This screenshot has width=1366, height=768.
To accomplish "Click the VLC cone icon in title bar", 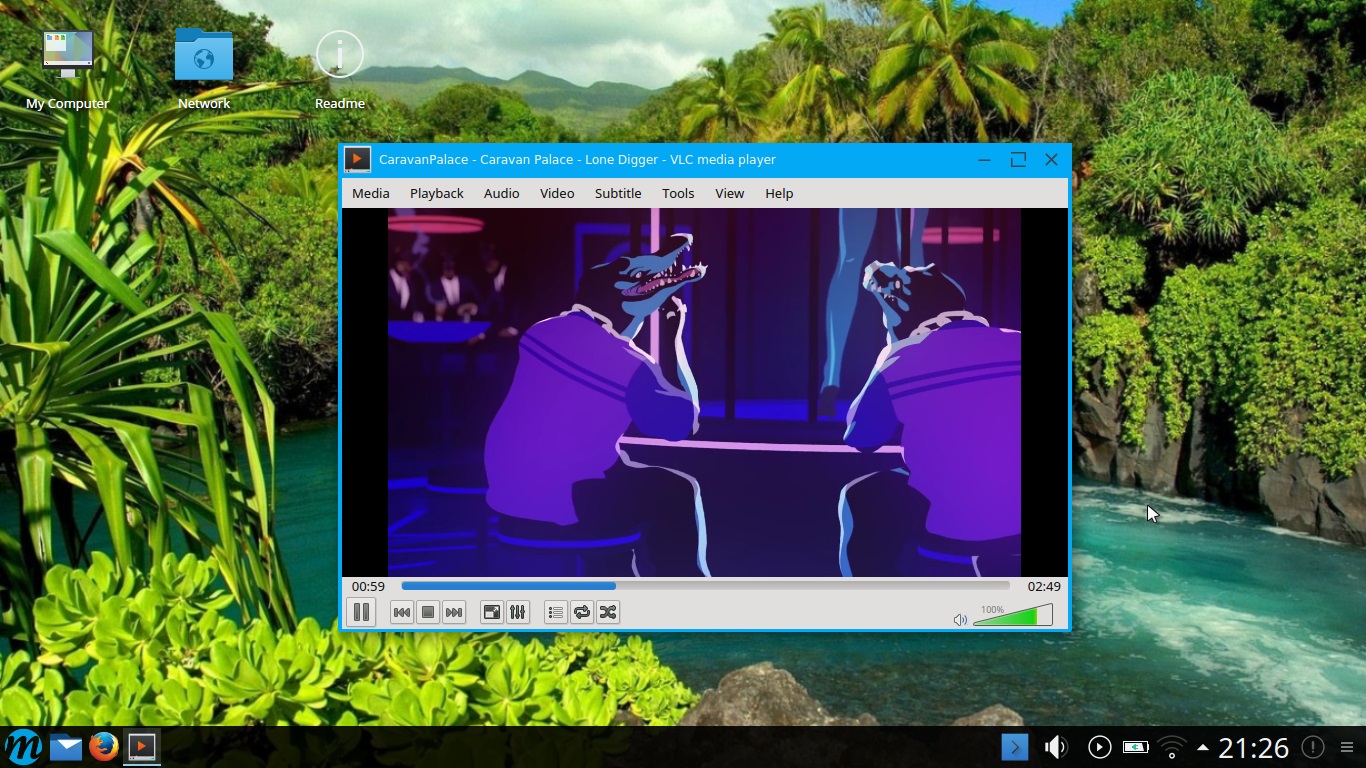I will click(x=357, y=159).
